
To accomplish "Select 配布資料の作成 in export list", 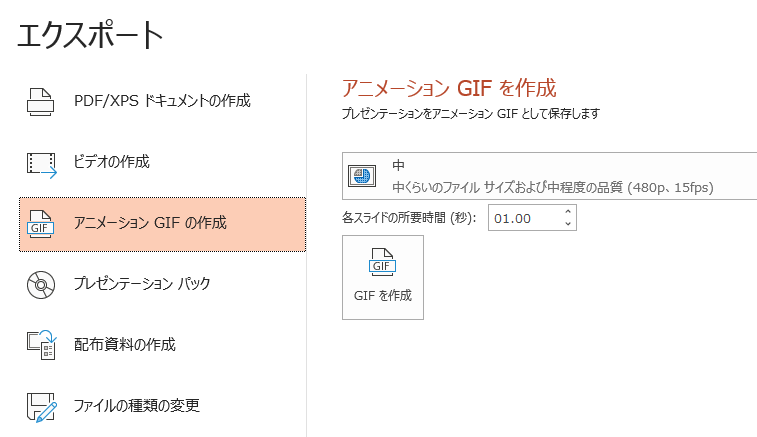I will point(124,345).
